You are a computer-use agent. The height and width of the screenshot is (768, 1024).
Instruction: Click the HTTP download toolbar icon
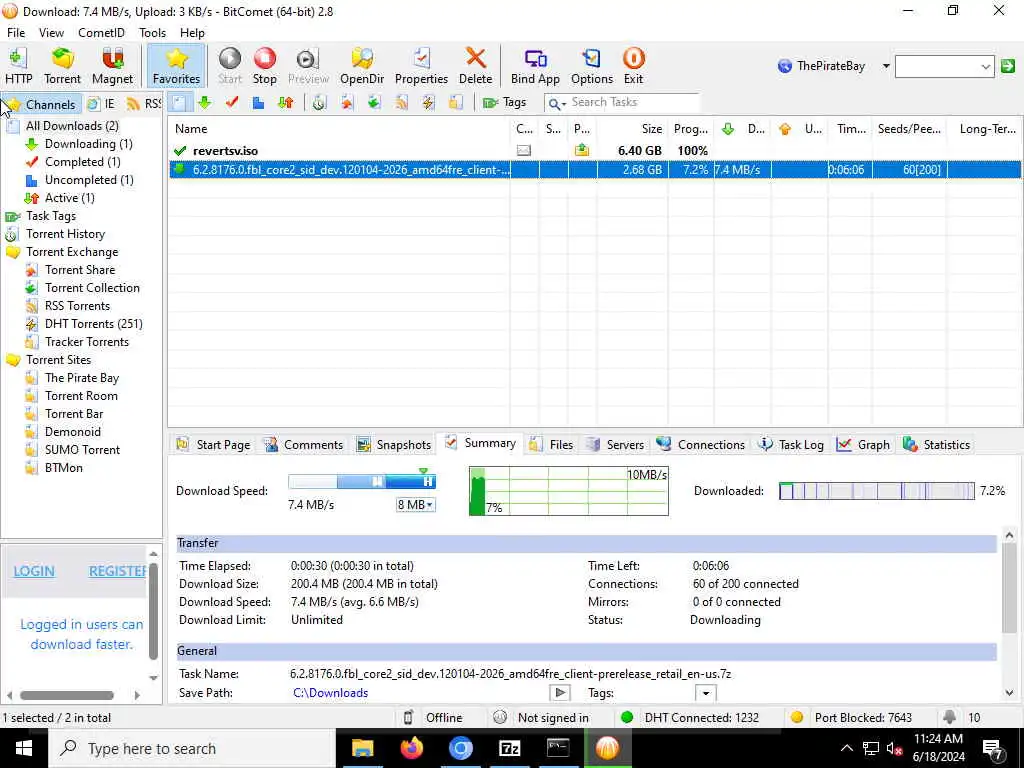(18, 66)
